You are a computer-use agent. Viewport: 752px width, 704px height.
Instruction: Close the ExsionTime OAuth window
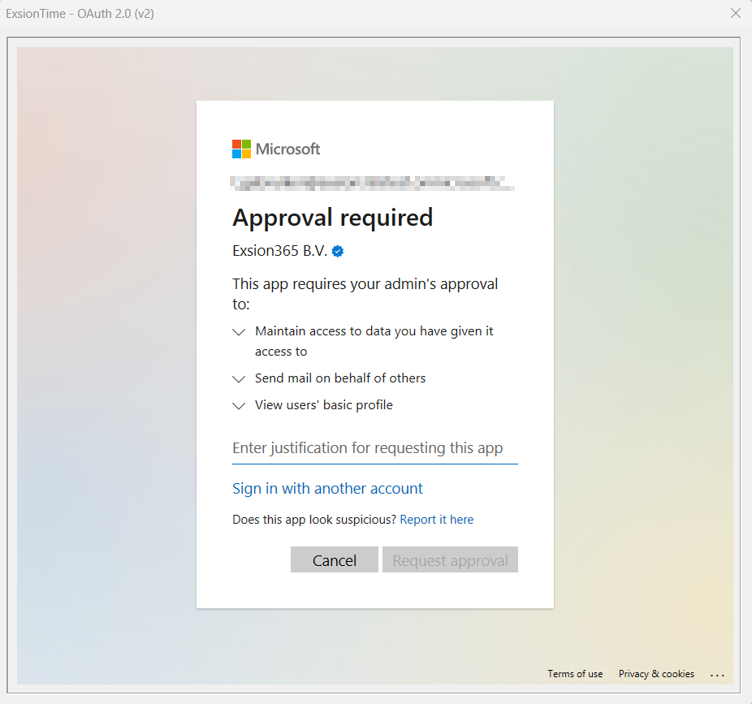pyautogui.click(x=736, y=14)
